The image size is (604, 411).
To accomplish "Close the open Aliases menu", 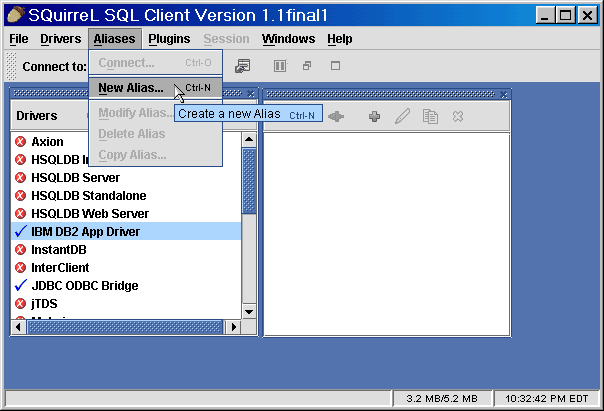I will point(114,39).
